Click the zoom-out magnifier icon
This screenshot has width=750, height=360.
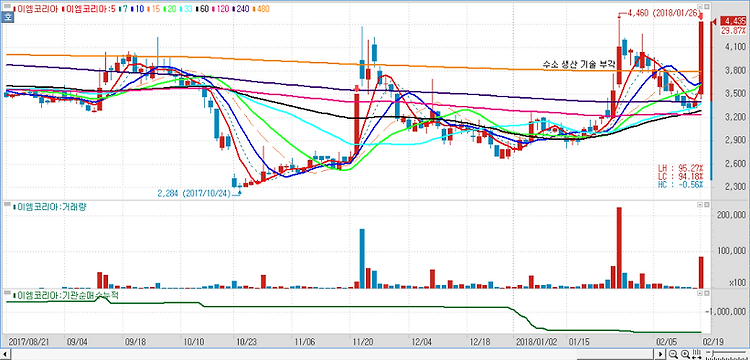pyautogui.click(x=673, y=354)
